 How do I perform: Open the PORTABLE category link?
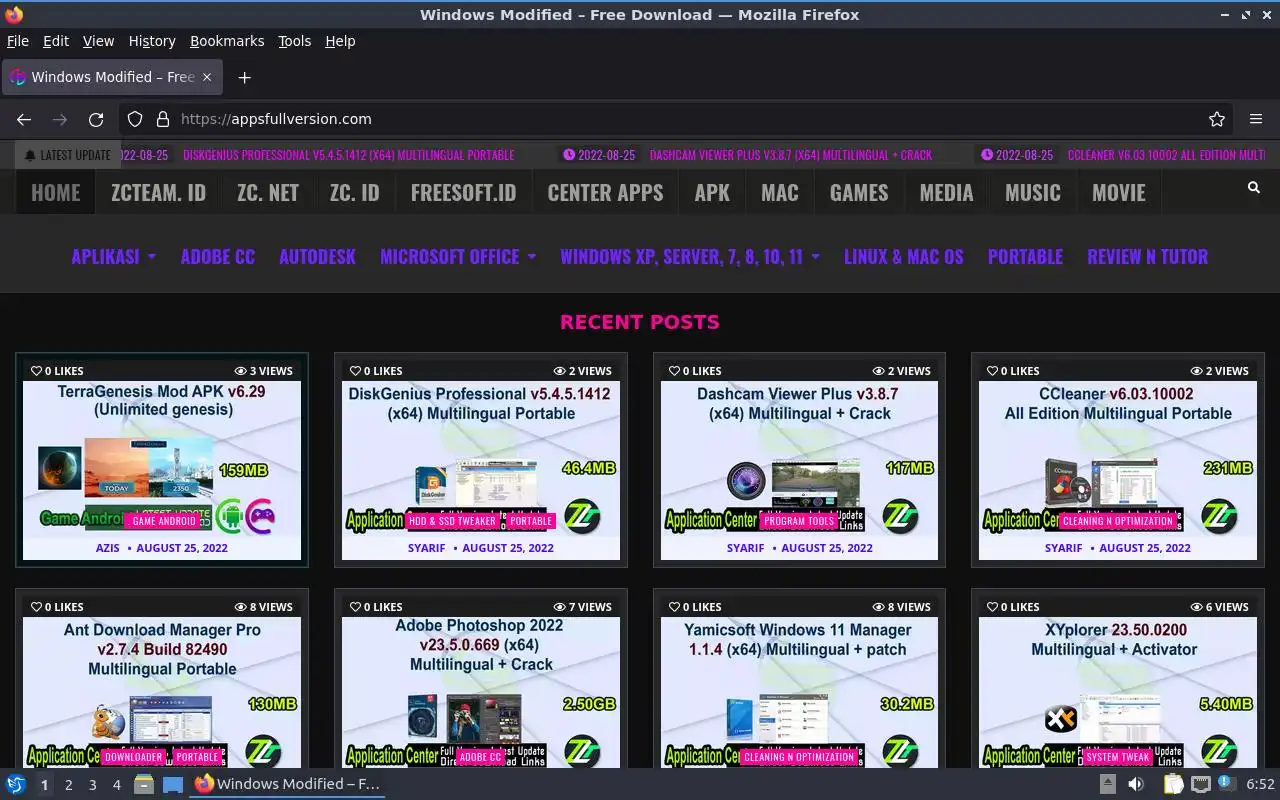(1025, 257)
